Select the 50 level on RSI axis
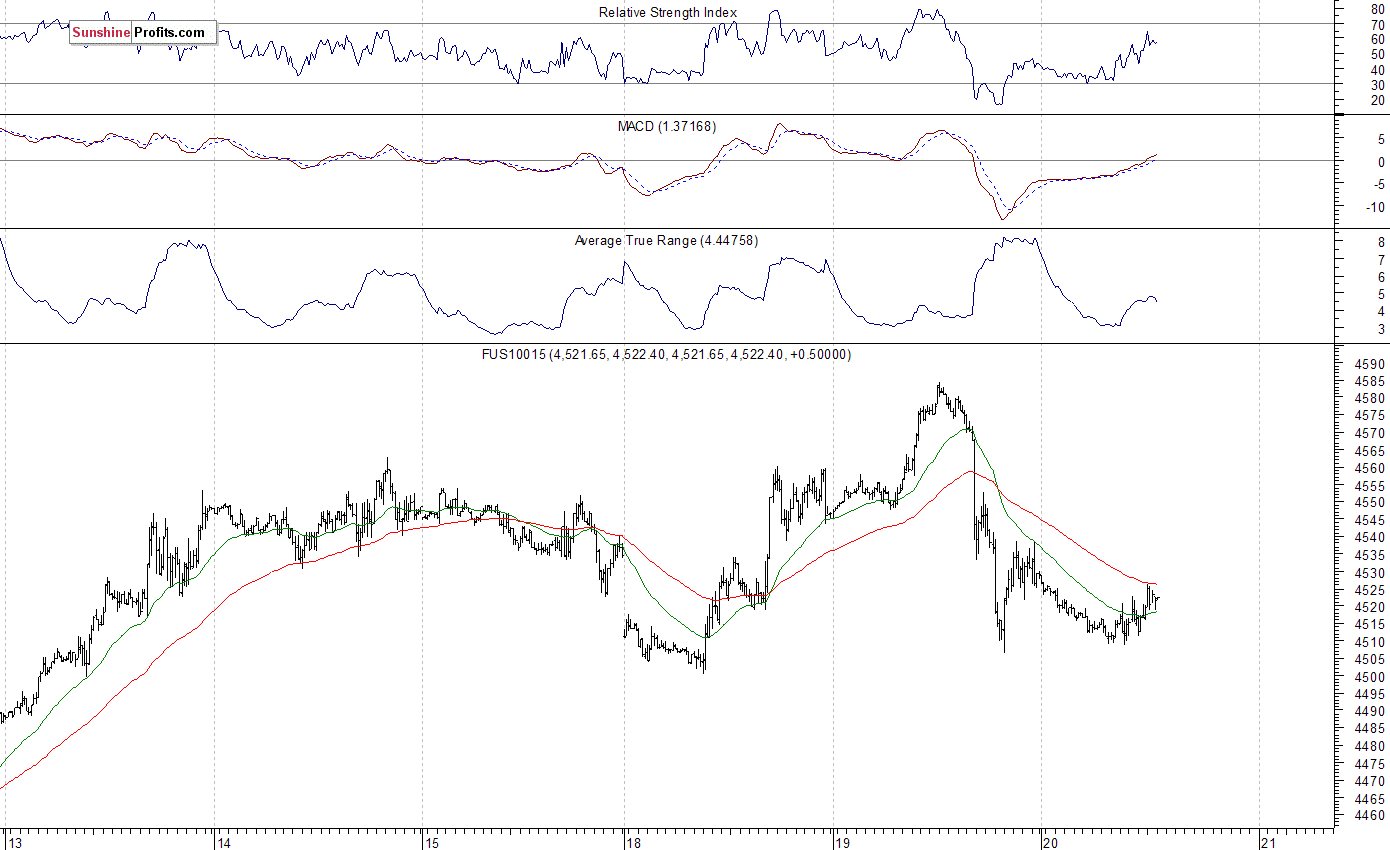1390x850 pixels. (1378, 54)
